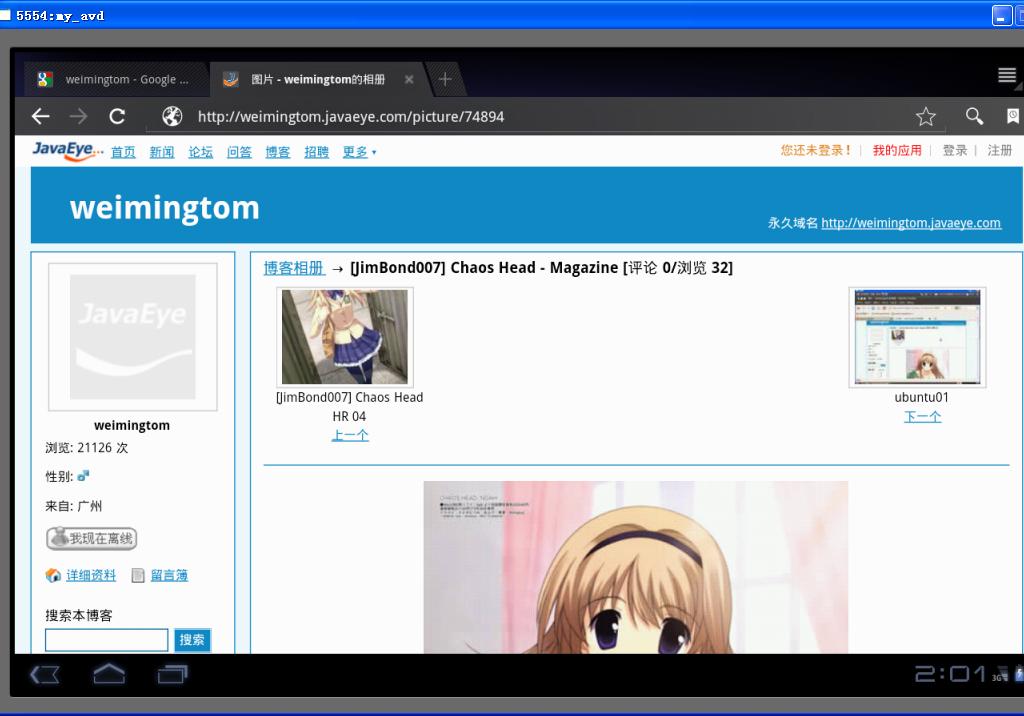
Task: Open browser menu with hamburger icon
Action: click(x=1007, y=76)
